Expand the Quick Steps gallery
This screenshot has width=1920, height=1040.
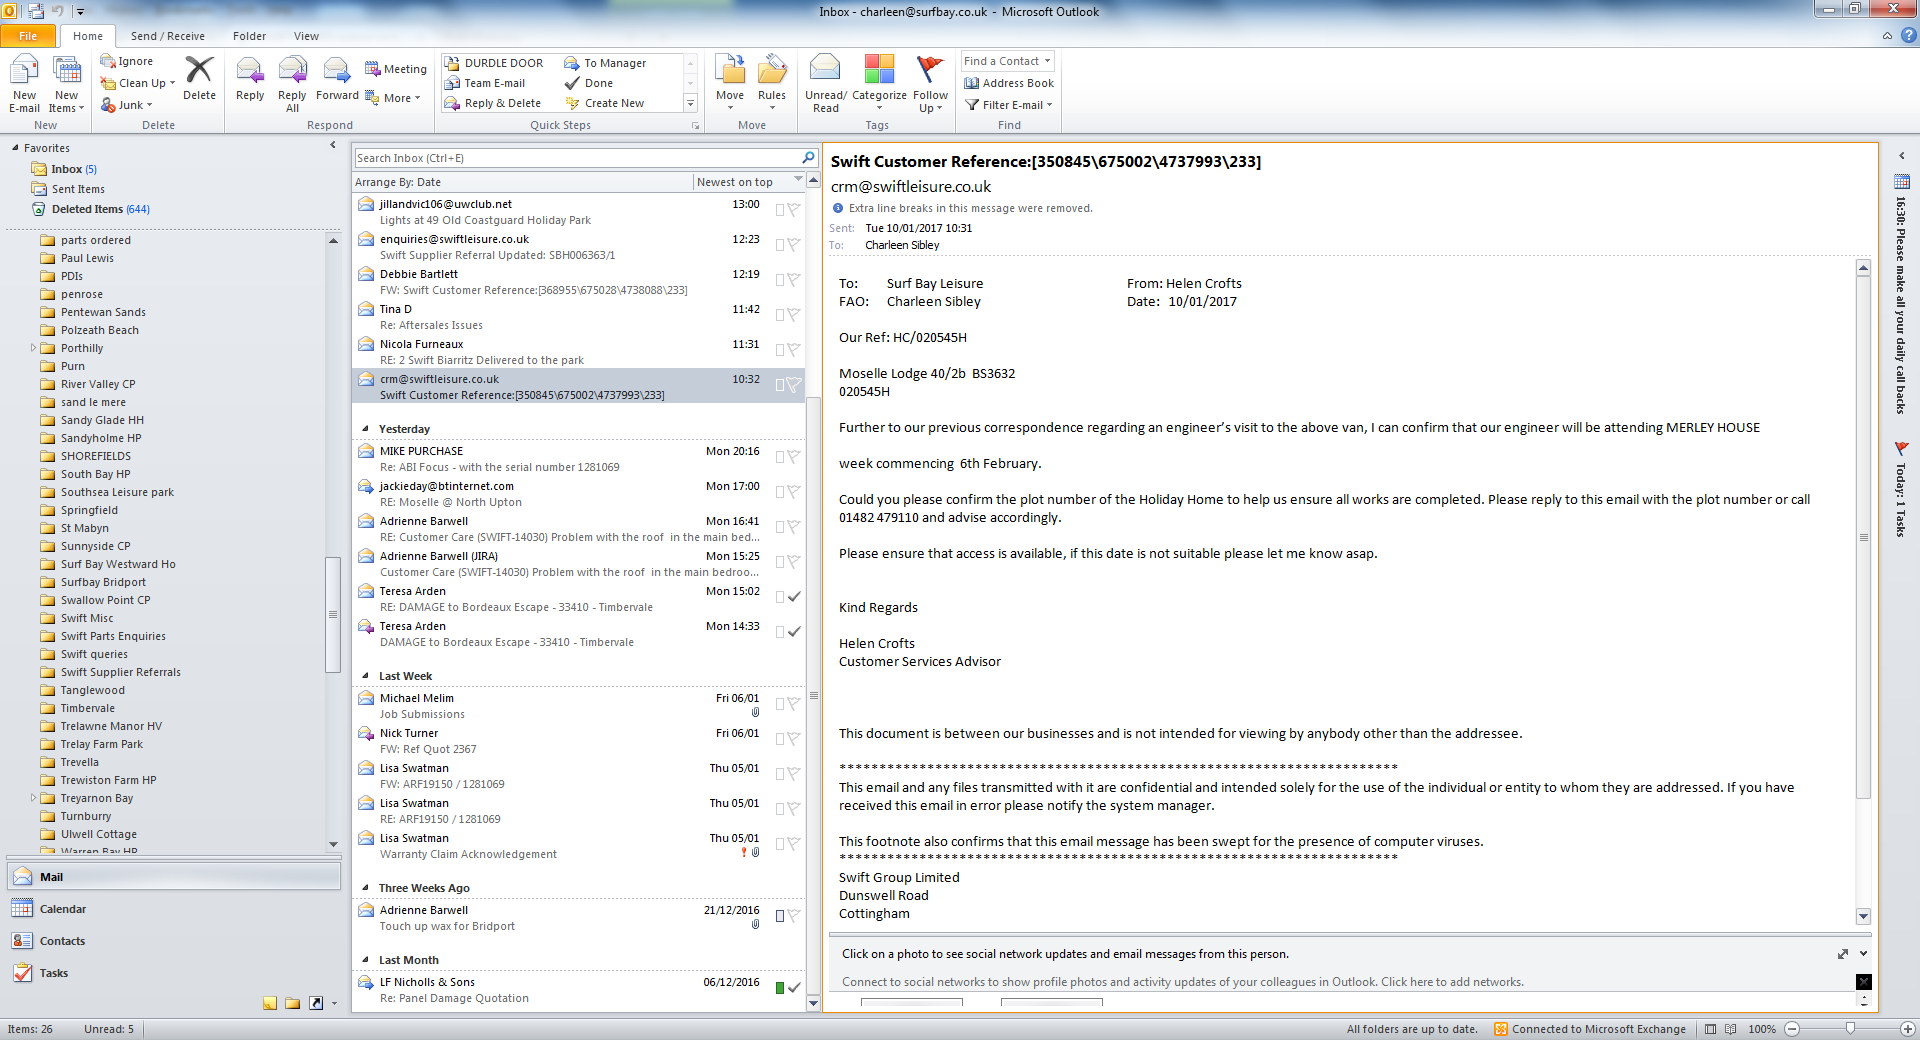690,103
